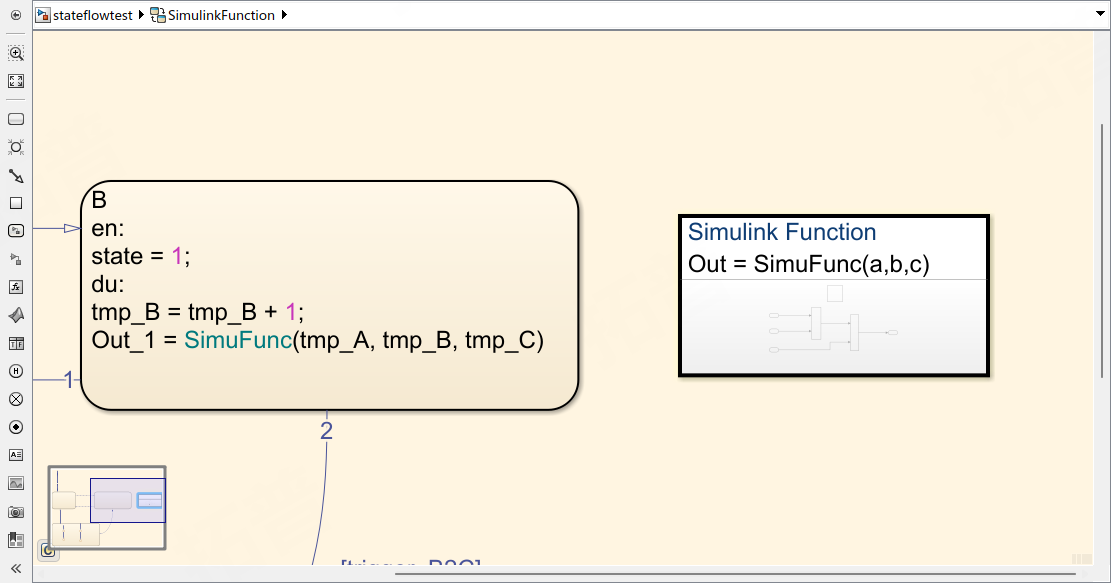Image resolution: width=1111 pixels, height=583 pixels.
Task: Select the State tool from the palette
Action: point(15,118)
